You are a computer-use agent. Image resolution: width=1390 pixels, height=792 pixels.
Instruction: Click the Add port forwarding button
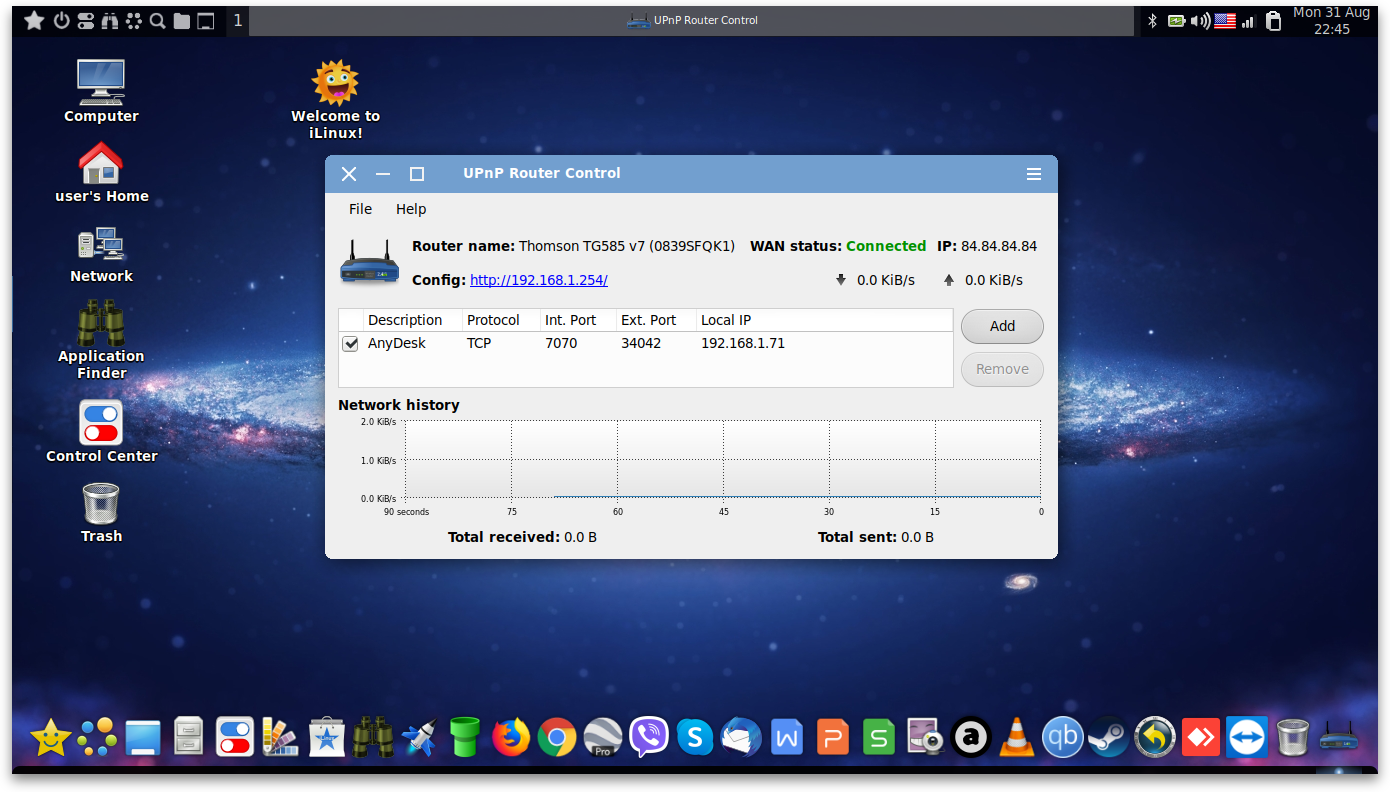pos(1002,326)
